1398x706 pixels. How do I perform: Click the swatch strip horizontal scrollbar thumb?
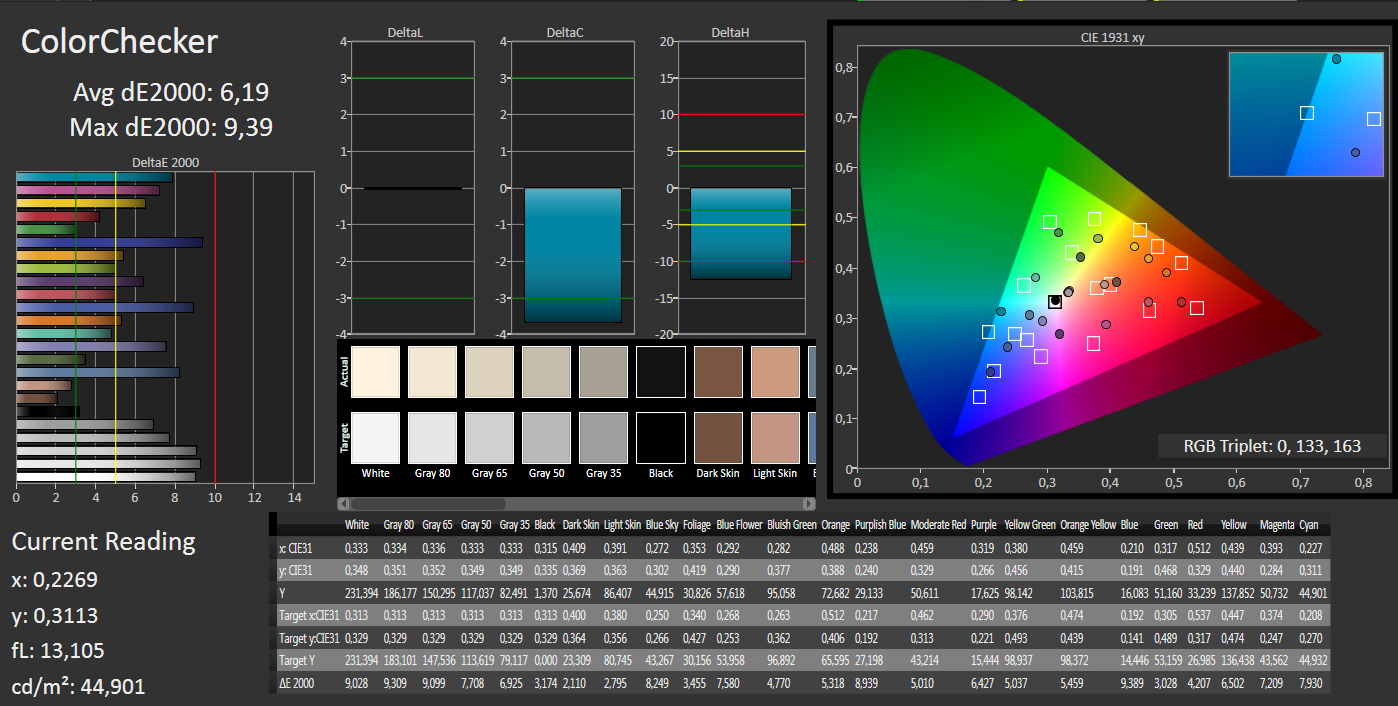430,503
